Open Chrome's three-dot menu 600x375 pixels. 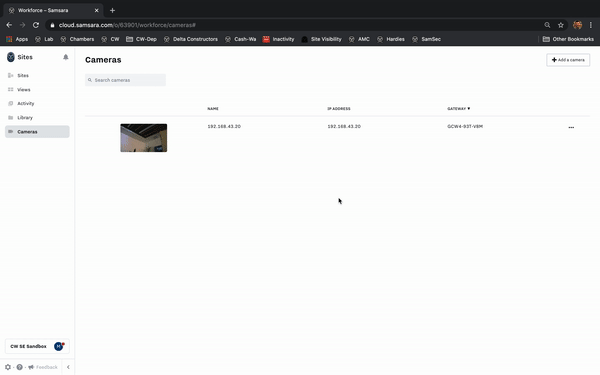(x=590, y=25)
